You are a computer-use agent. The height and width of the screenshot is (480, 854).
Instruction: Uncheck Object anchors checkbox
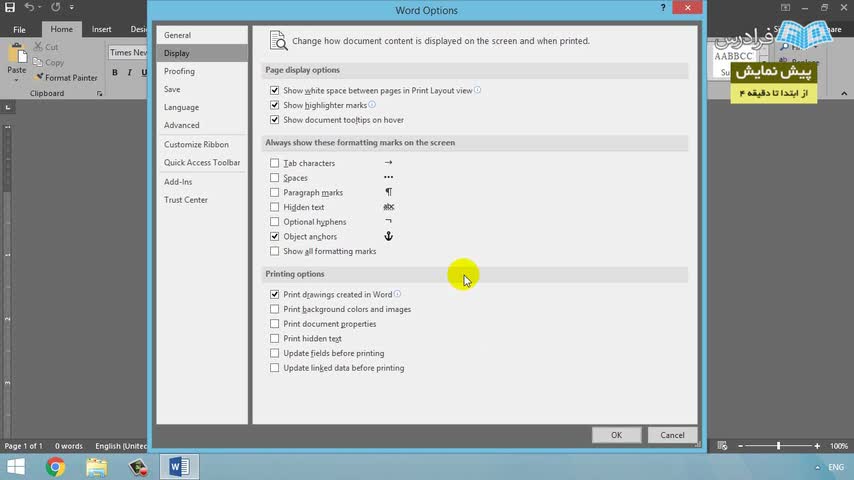[274, 236]
